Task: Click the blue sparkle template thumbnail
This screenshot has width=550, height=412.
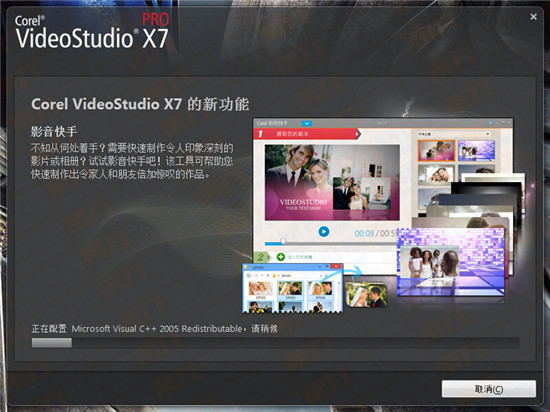Action: tap(476, 151)
